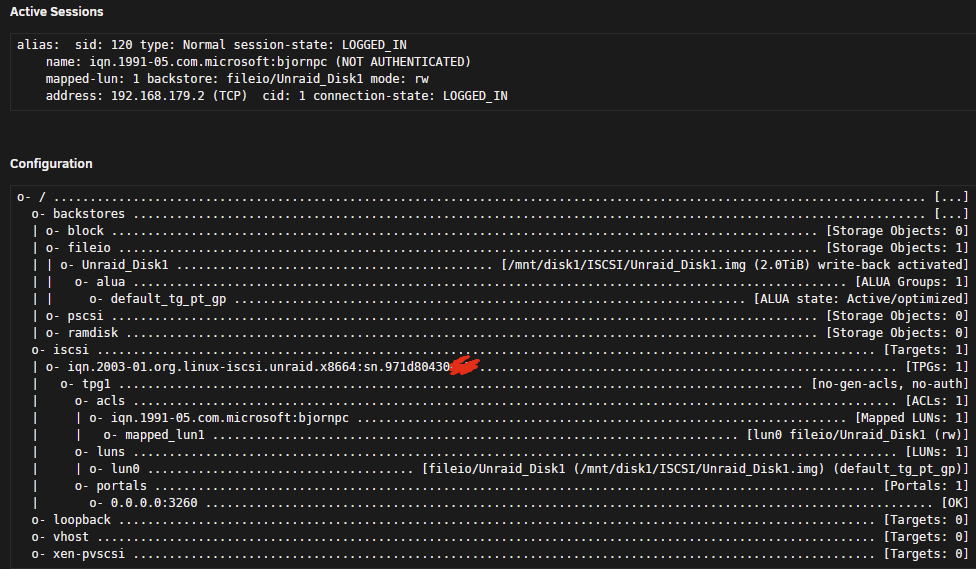
Task: Select the pscsi backstore entry
Action: click(86, 316)
